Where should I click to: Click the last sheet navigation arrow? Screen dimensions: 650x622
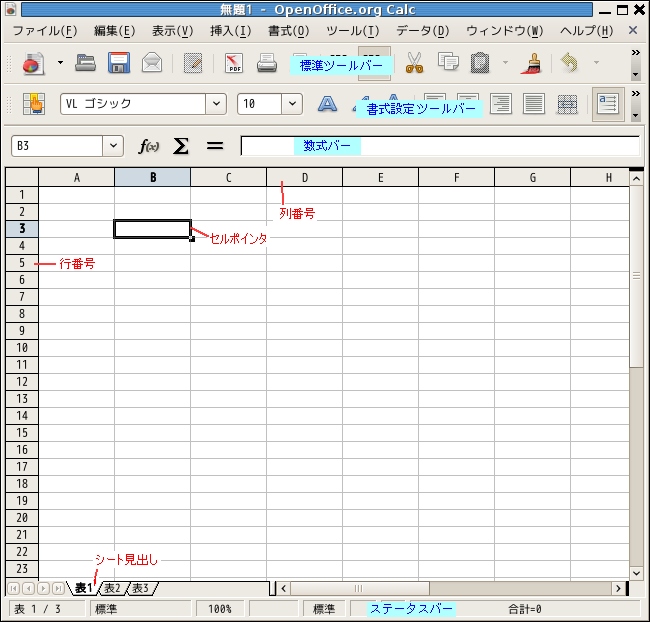pyautogui.click(x=58, y=588)
